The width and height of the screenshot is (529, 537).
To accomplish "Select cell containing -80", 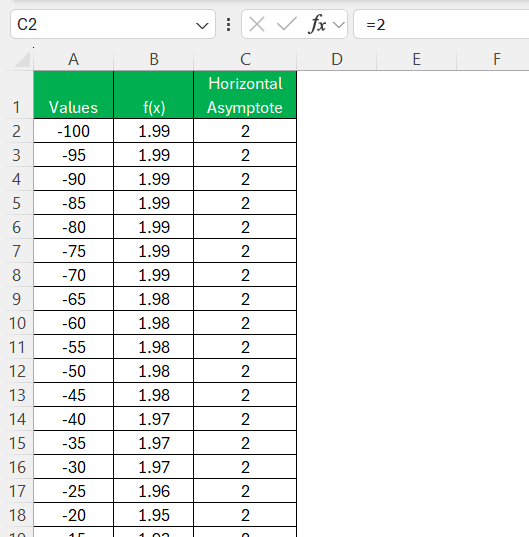I will point(74,227).
